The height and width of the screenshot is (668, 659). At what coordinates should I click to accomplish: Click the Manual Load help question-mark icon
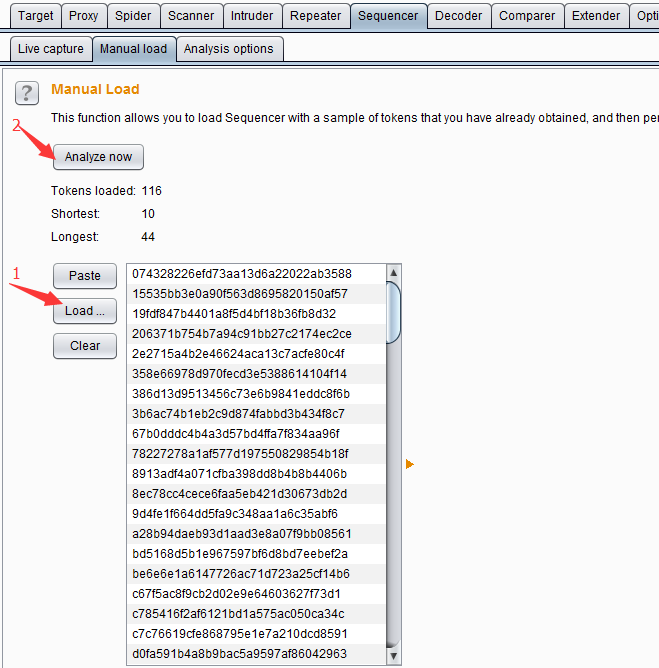point(27,94)
